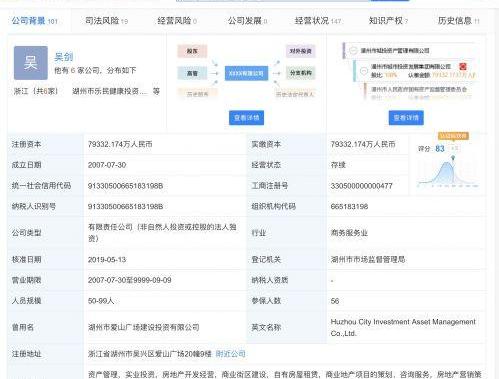
Task: Click 湖州市城市投资发展集团有限公司 in equity tree
Action: pos(411,66)
